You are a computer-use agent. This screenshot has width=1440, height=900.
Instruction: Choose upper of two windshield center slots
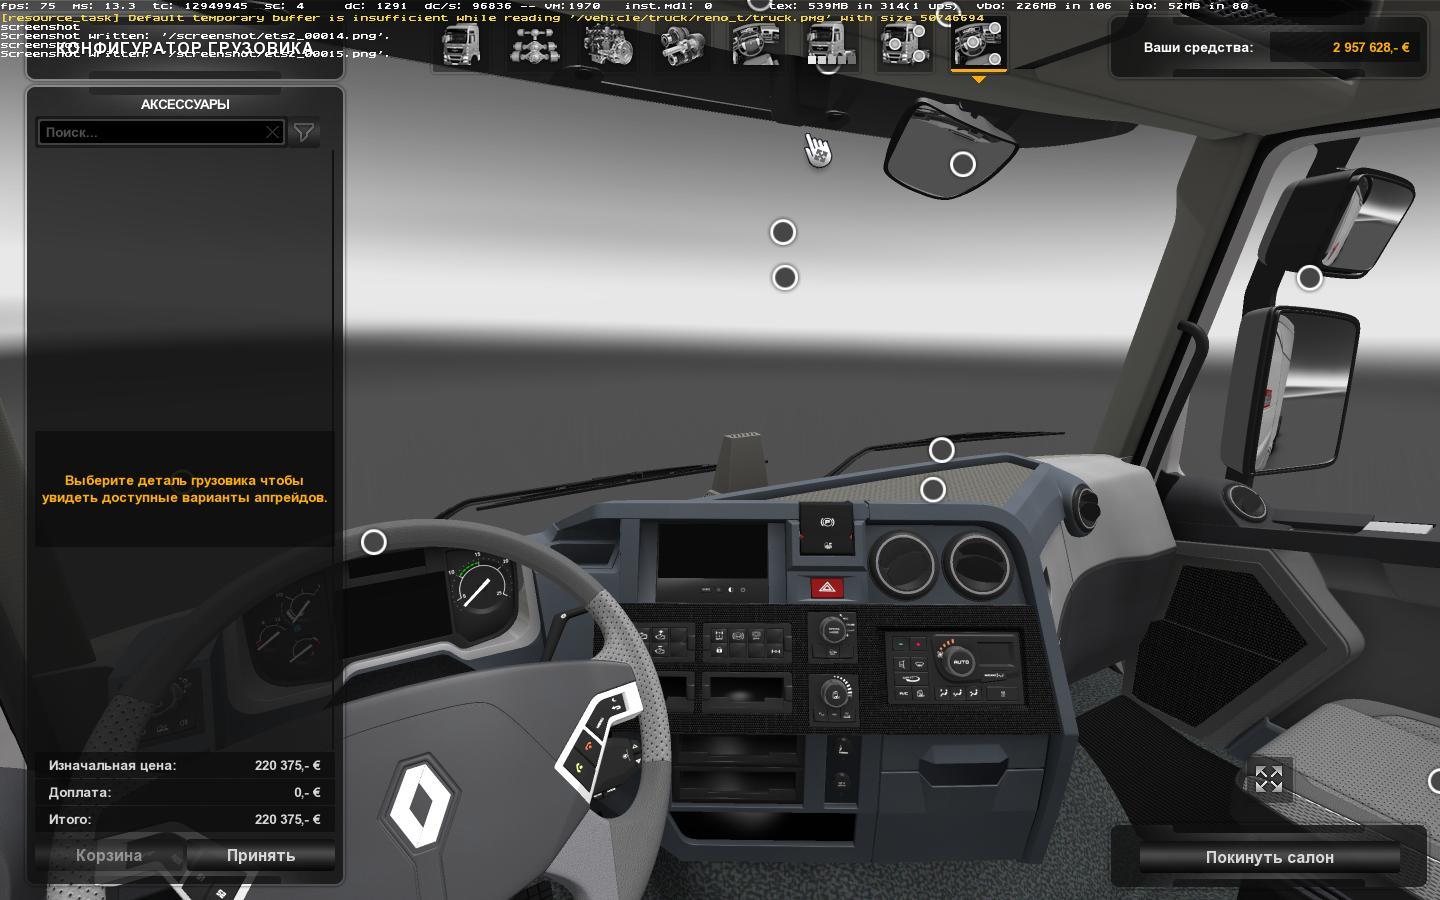tap(783, 232)
